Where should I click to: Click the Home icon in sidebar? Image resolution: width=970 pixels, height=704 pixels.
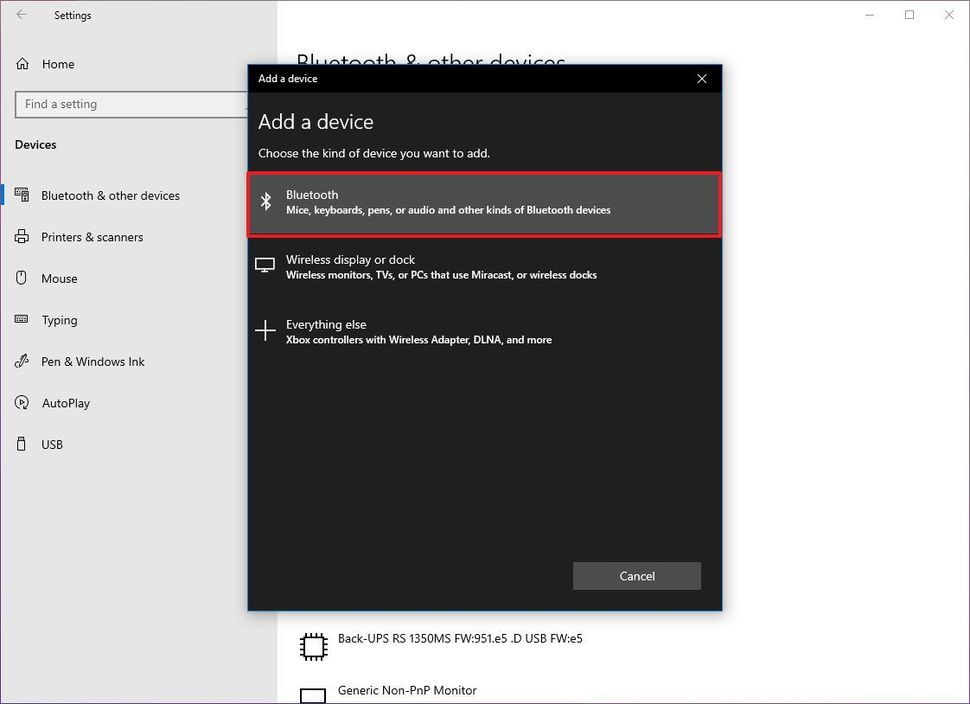22,64
